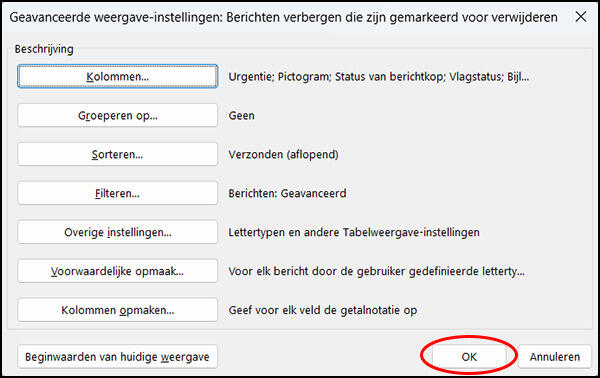Viewport: 600px width, 378px height.
Task: Open Overige instellingen...
Action: 117,232
